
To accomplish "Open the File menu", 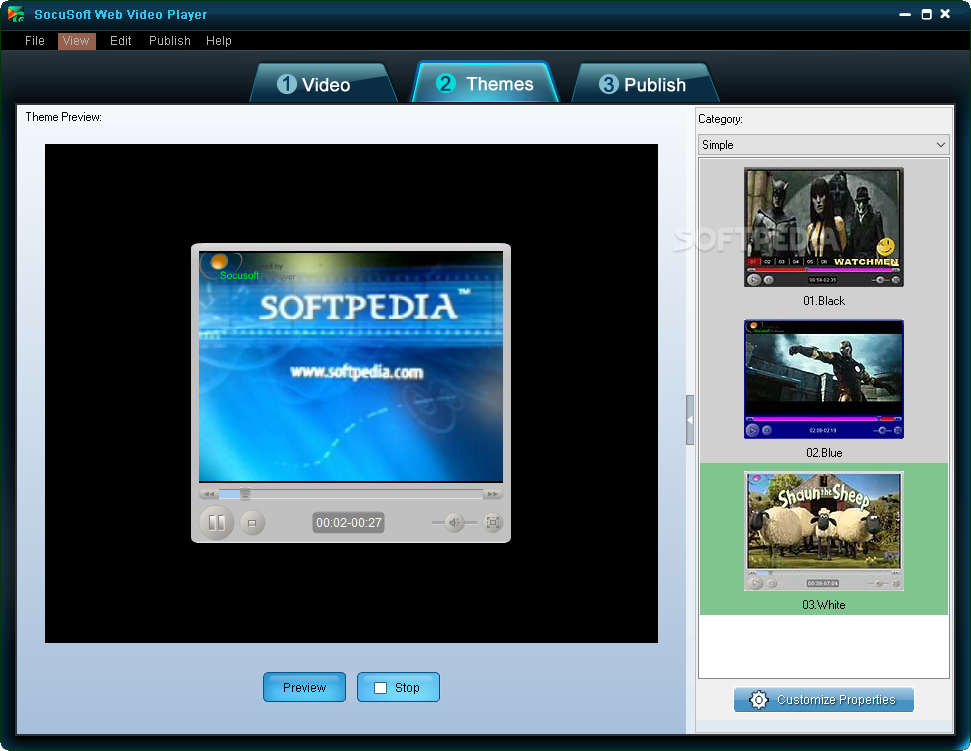I will click(x=35, y=41).
